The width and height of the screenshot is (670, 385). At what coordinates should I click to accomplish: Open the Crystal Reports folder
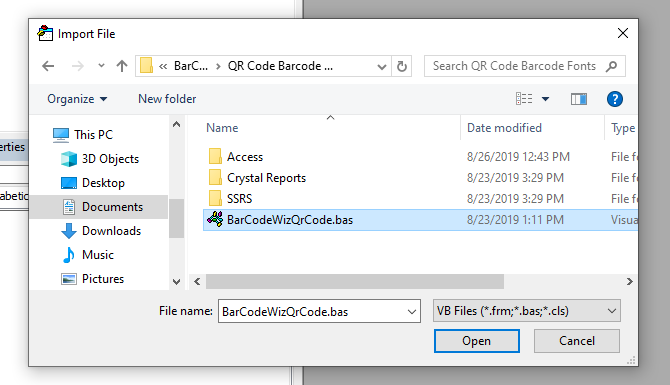pyautogui.click(x=266, y=178)
